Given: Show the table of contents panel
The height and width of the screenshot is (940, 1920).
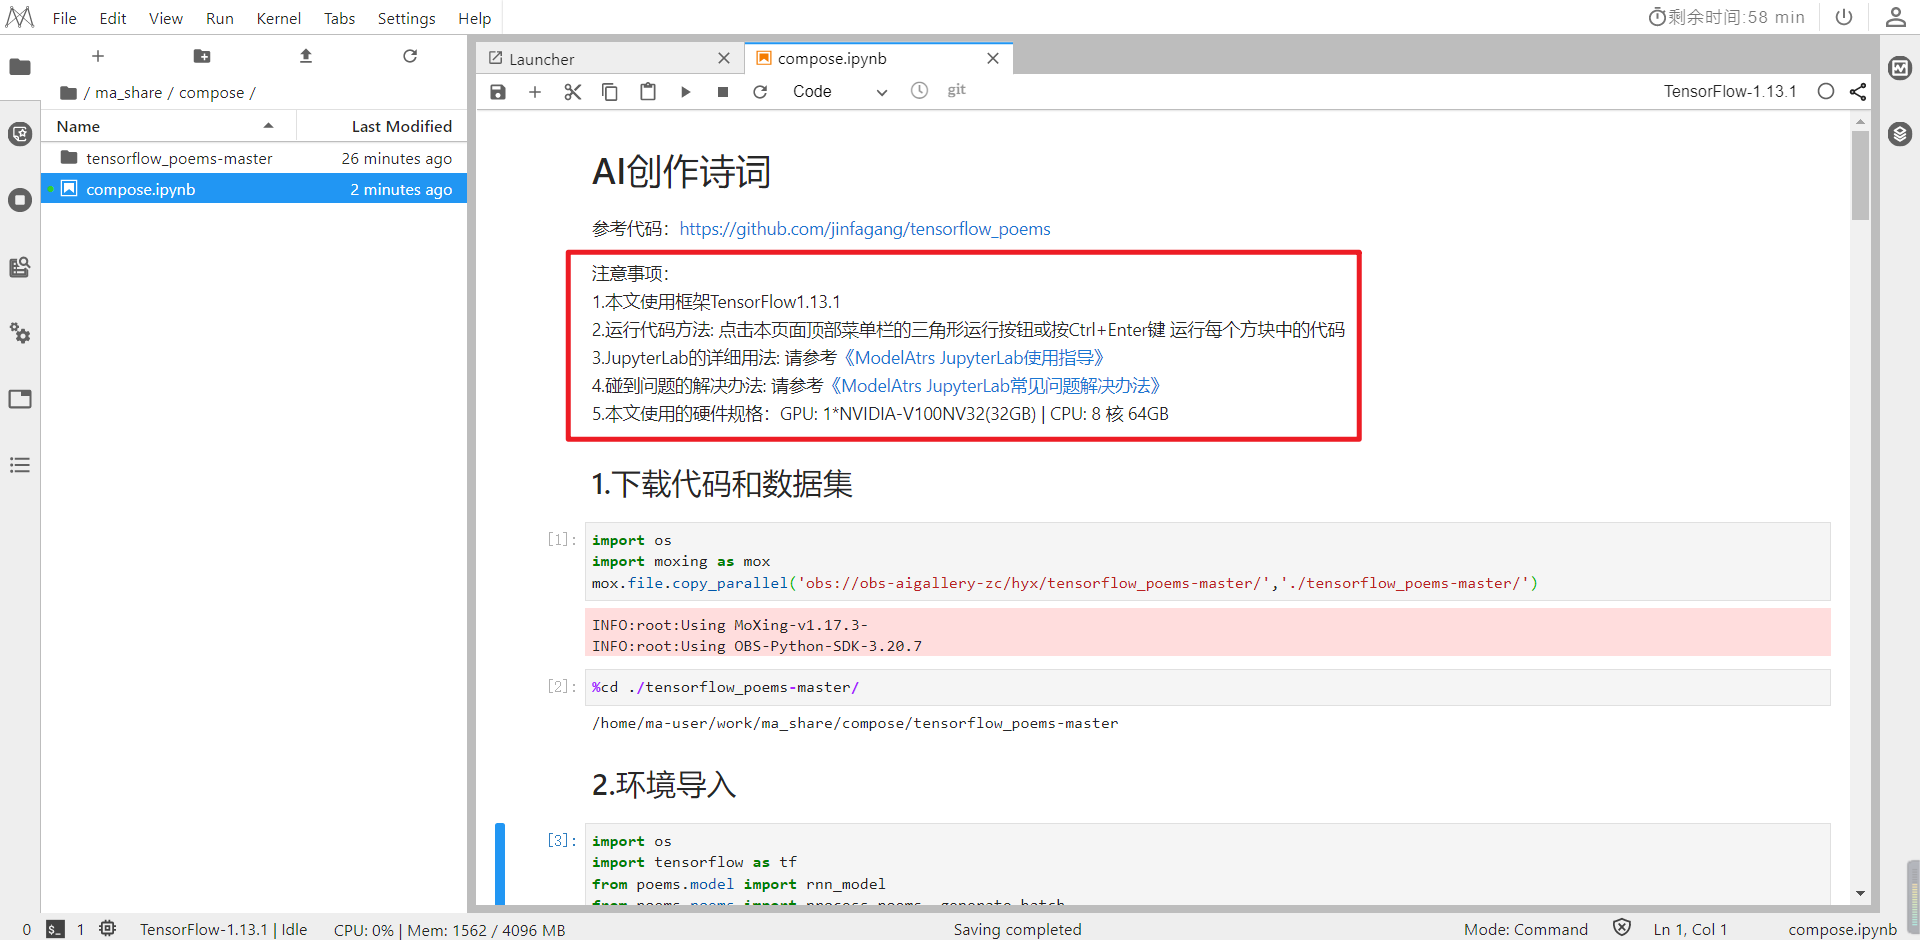Looking at the screenshot, I should [x=20, y=465].
